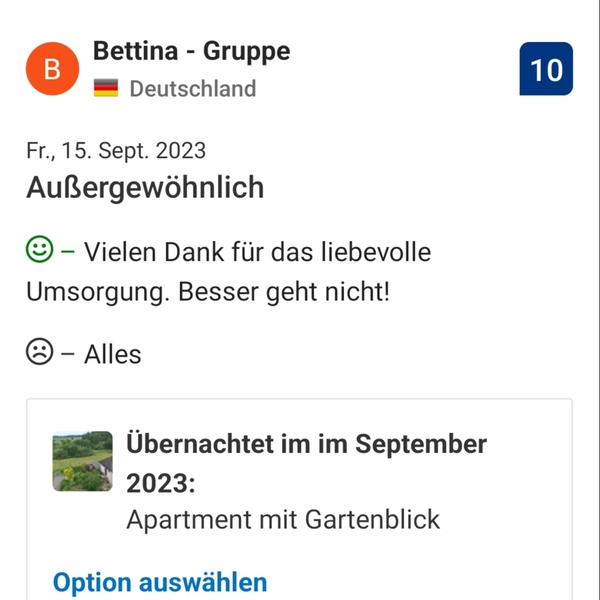600x600 pixels.
Task: Open the apartment garden view thumbnail
Action: pyautogui.click(x=82, y=461)
